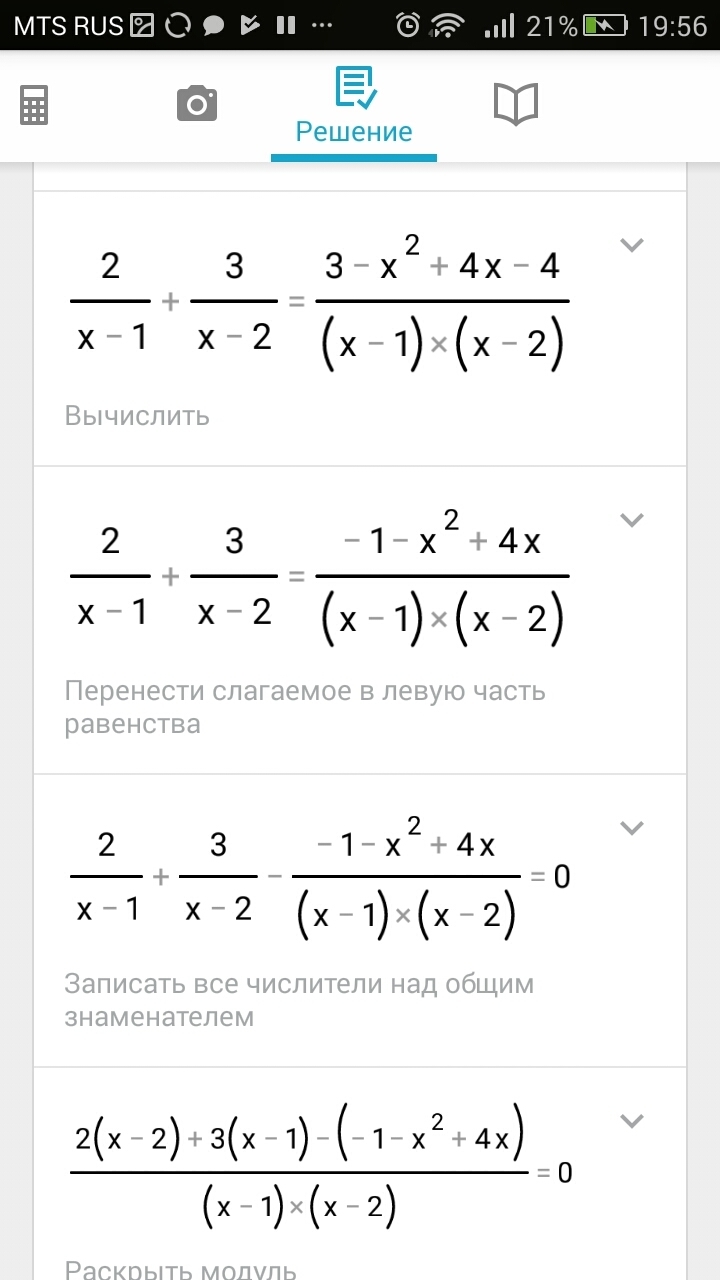Viewport: 720px width, 1280px height.
Task: Tap the solution checklist icon
Action: coord(355,88)
